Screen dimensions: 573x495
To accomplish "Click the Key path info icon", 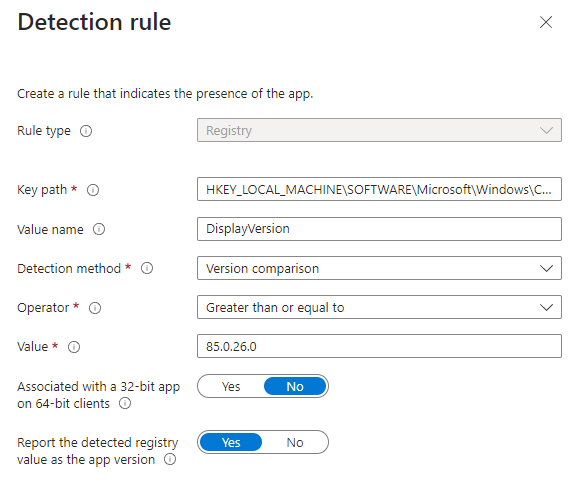I will click(93, 190).
